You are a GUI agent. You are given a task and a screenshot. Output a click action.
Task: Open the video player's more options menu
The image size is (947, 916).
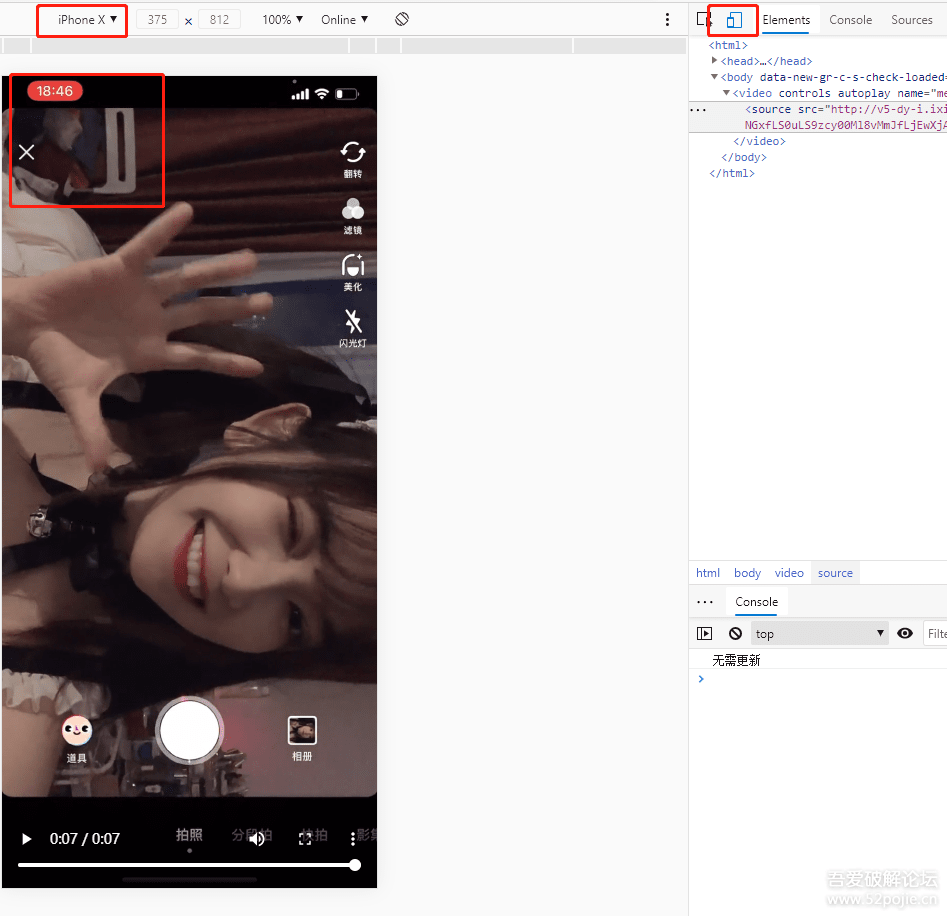352,839
